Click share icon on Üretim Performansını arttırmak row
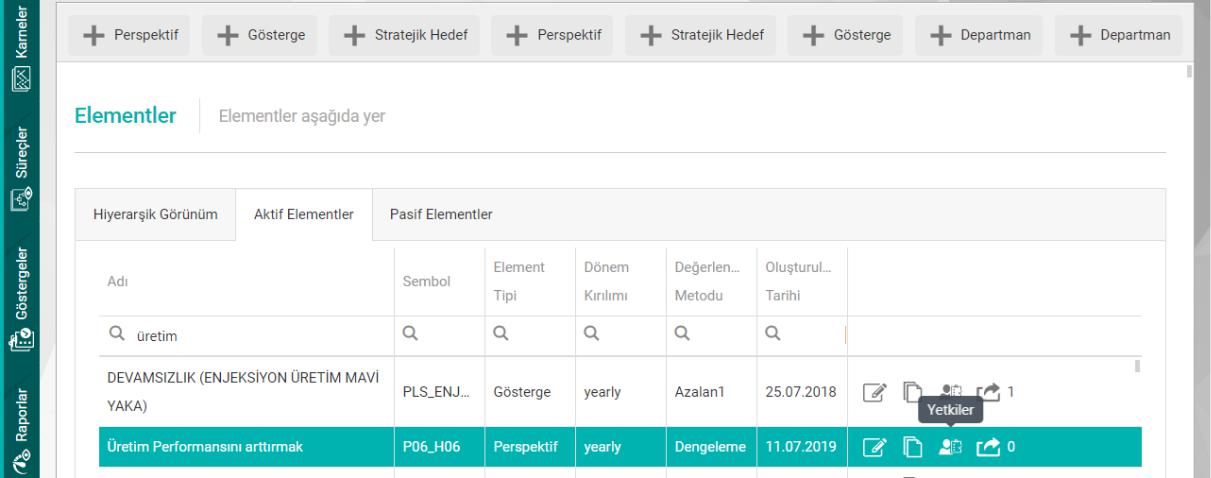 click(x=989, y=446)
